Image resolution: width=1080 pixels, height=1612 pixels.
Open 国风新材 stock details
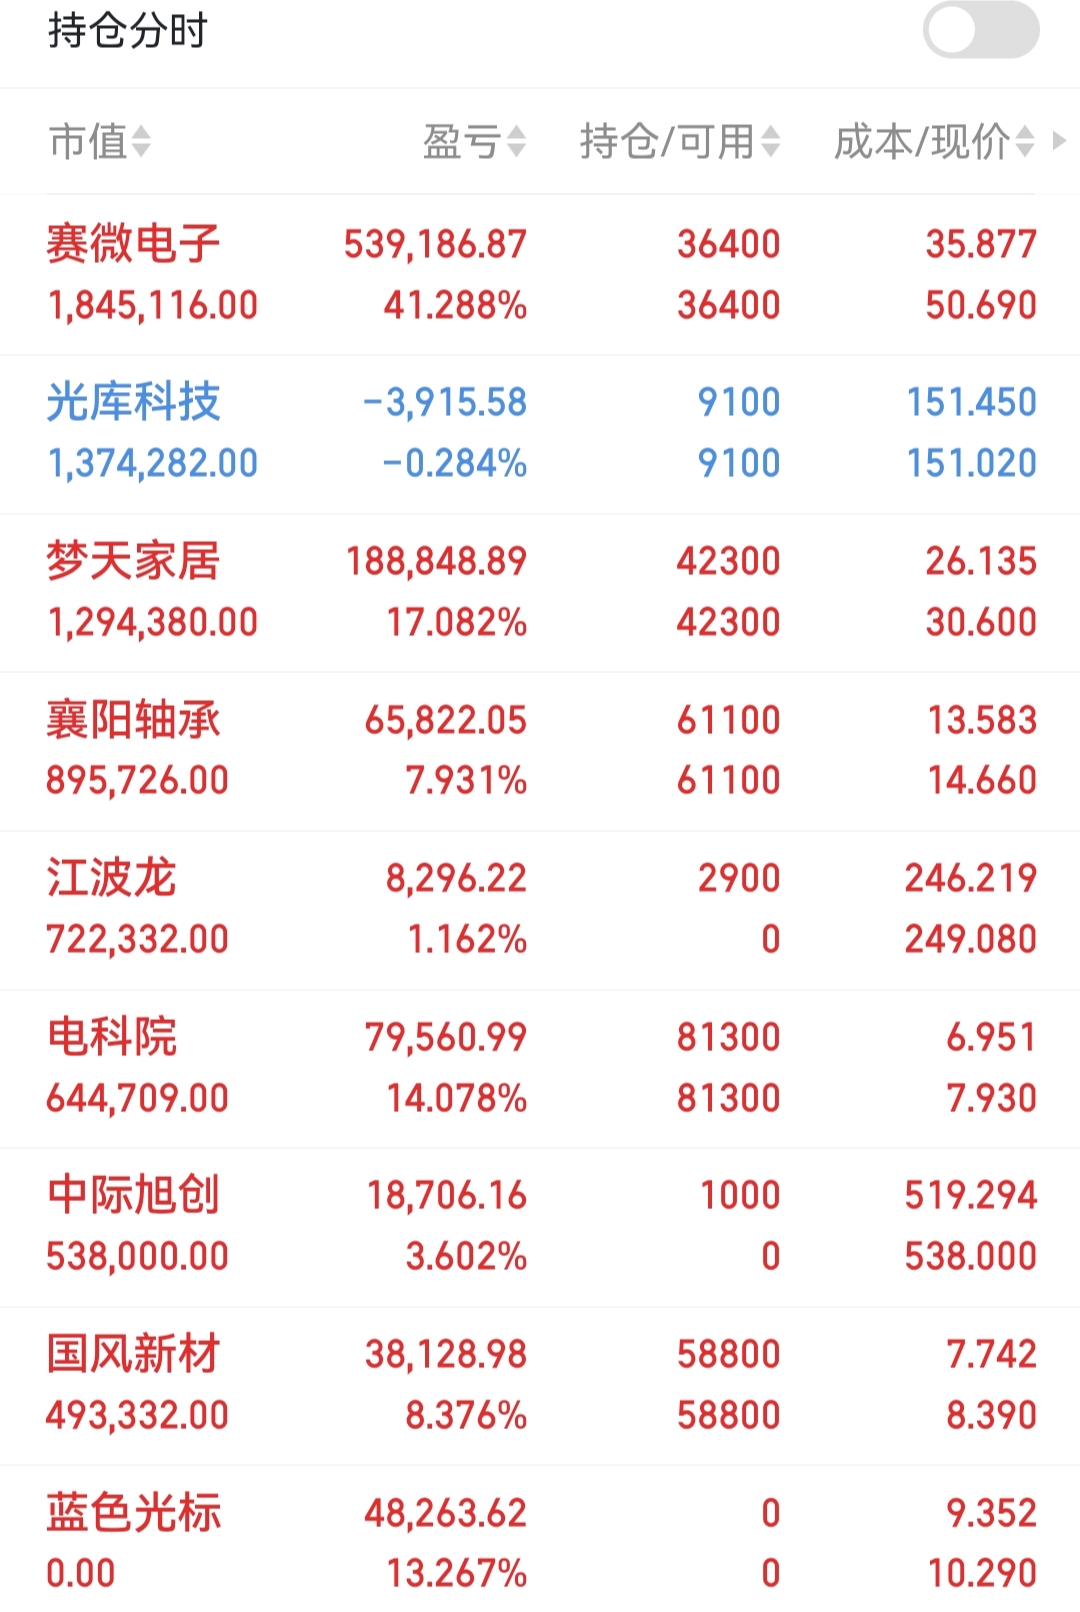[540, 1386]
